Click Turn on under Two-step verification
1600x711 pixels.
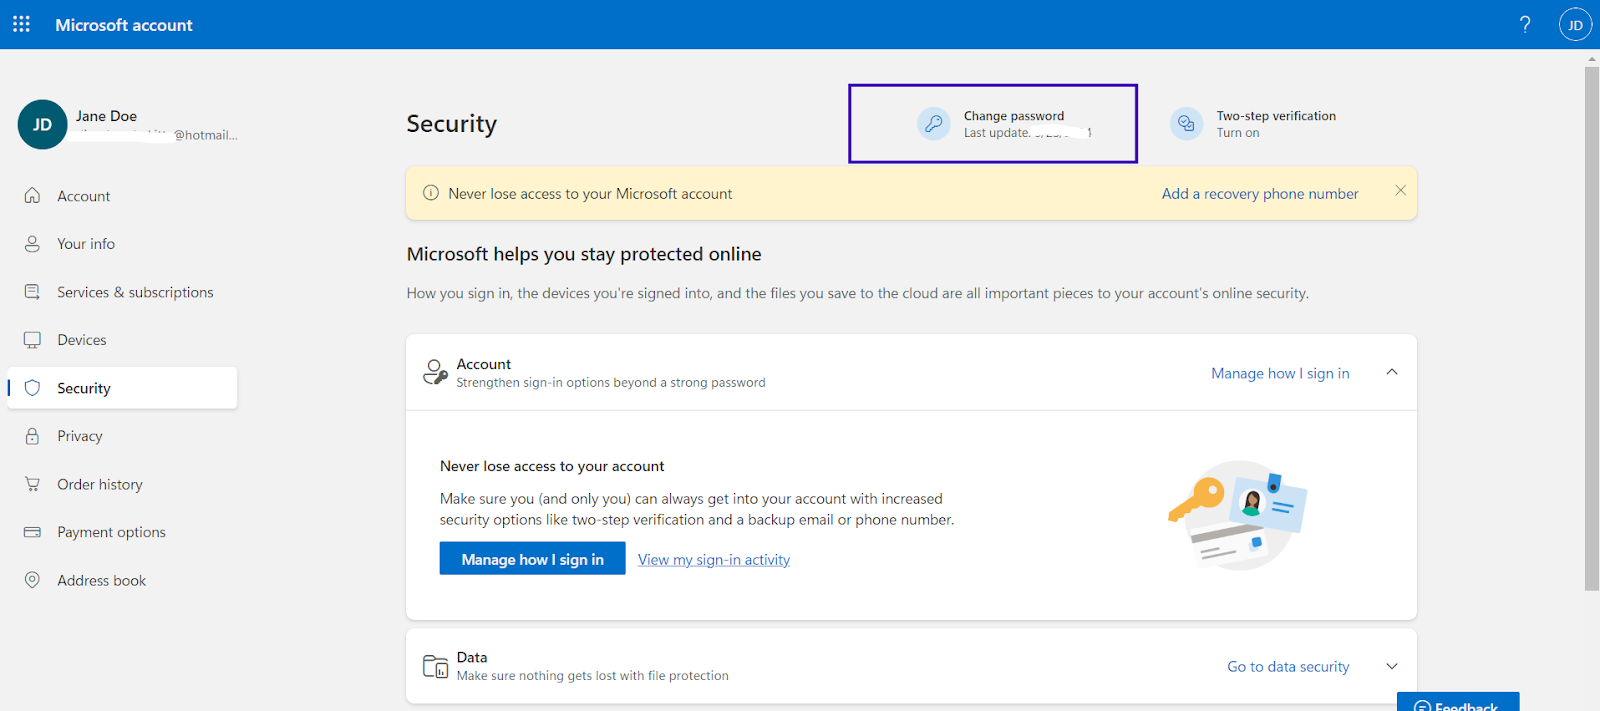(1238, 133)
